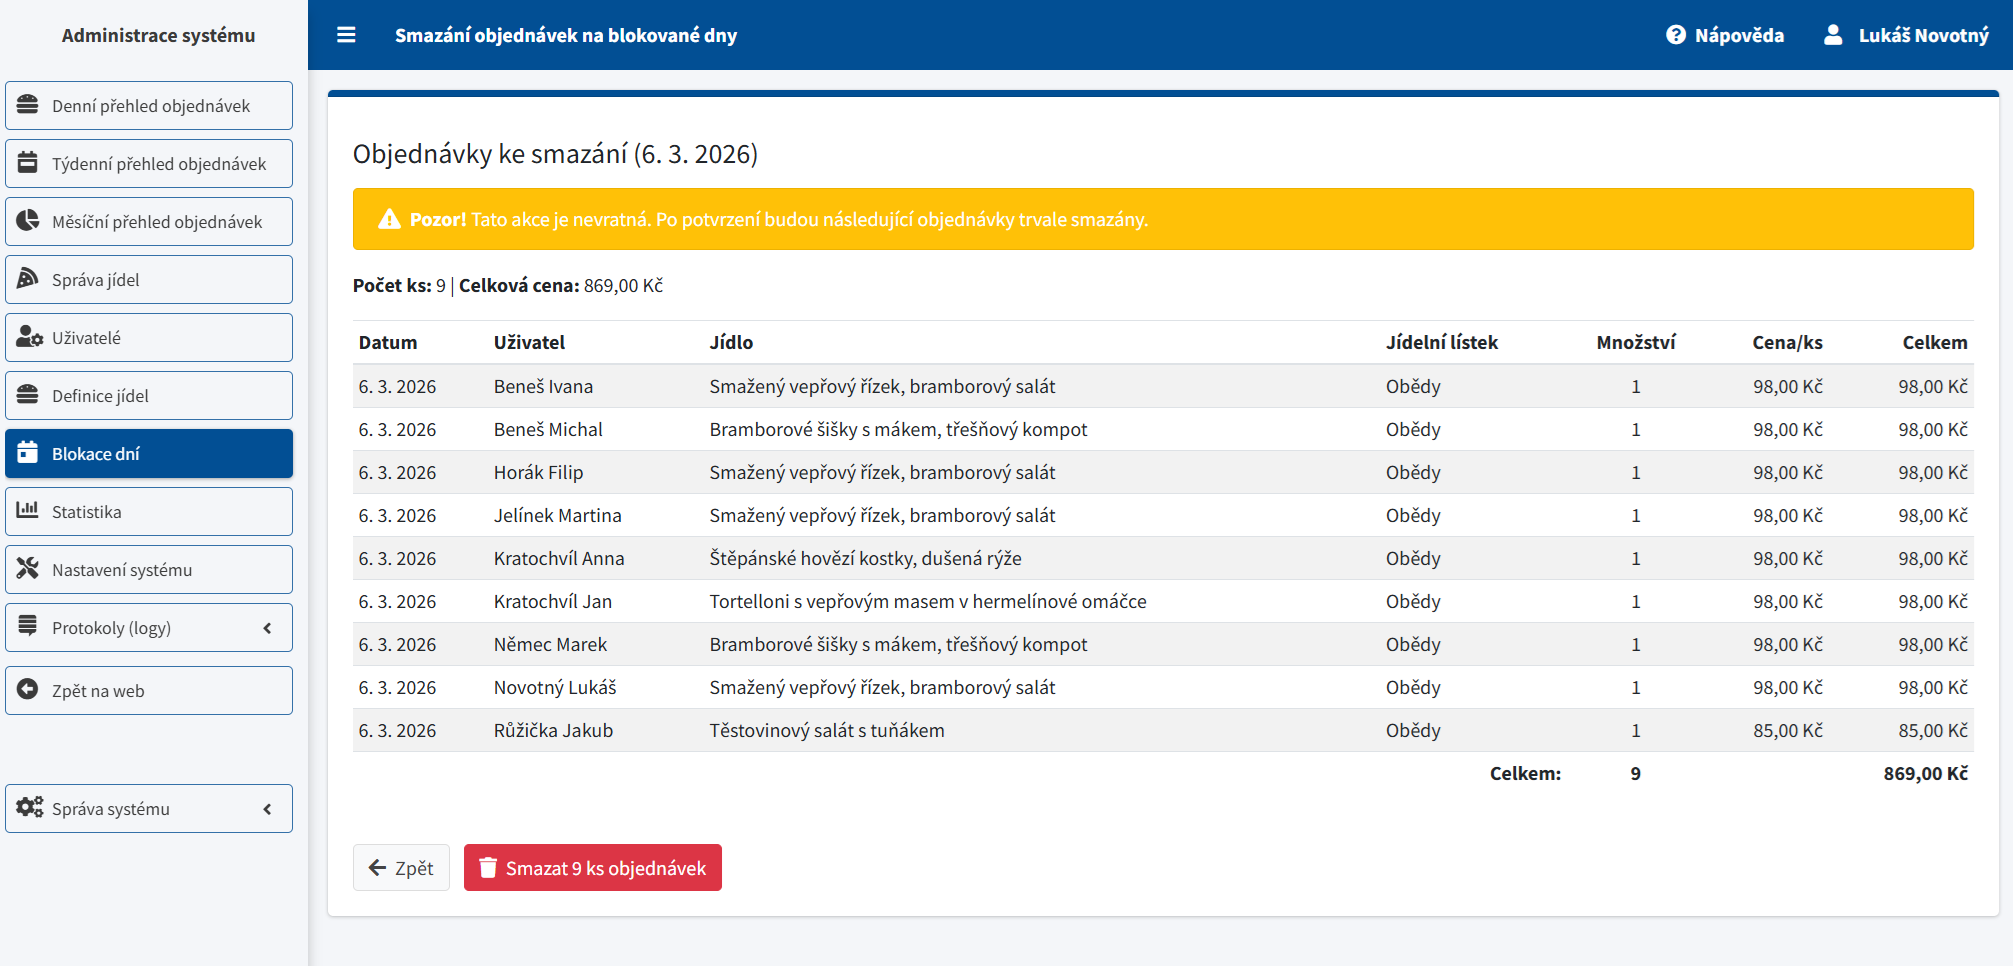Click the user profile icon
2013x966 pixels.
click(1833, 35)
